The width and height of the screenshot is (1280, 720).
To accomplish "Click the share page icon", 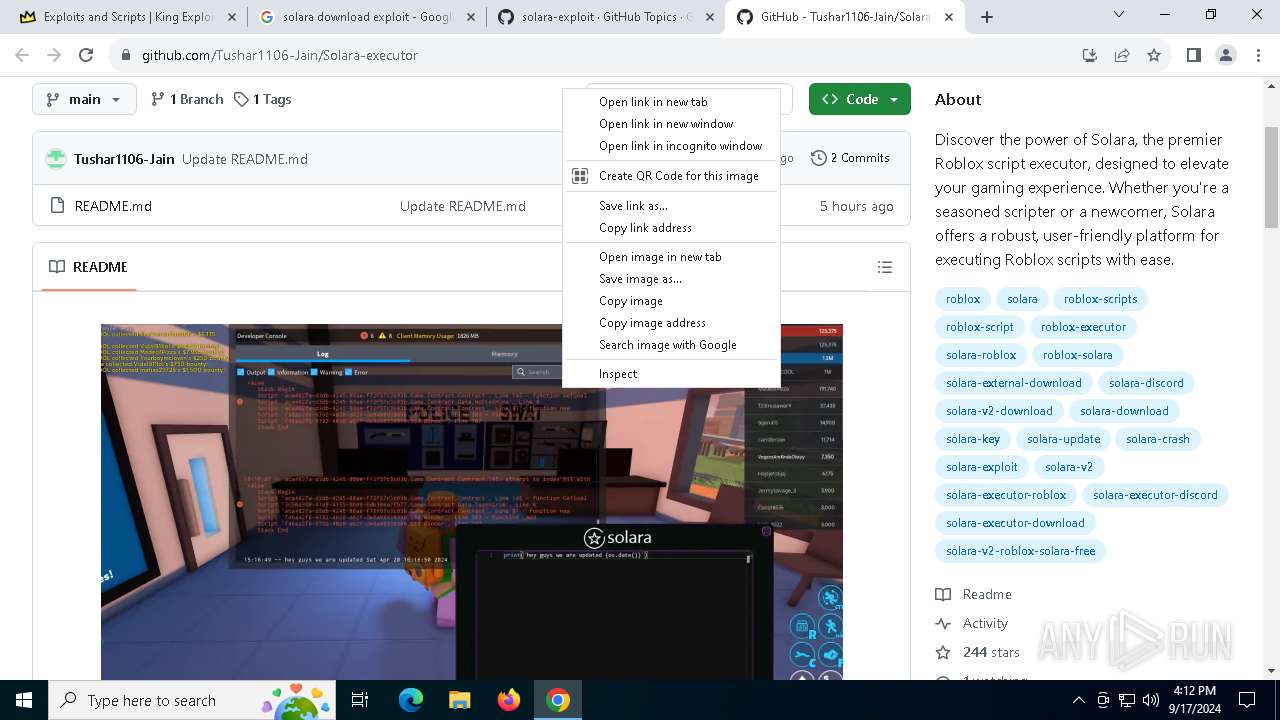I will [x=1122, y=55].
